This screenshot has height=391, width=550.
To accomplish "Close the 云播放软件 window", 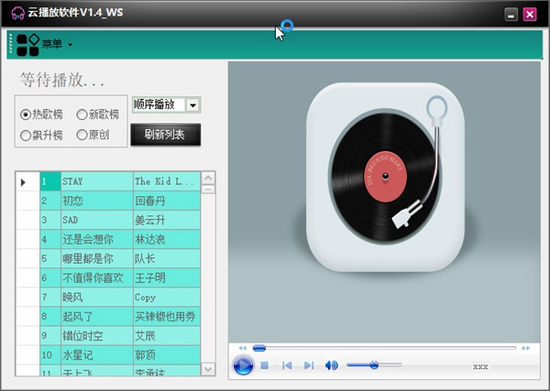I will pos(530,15).
